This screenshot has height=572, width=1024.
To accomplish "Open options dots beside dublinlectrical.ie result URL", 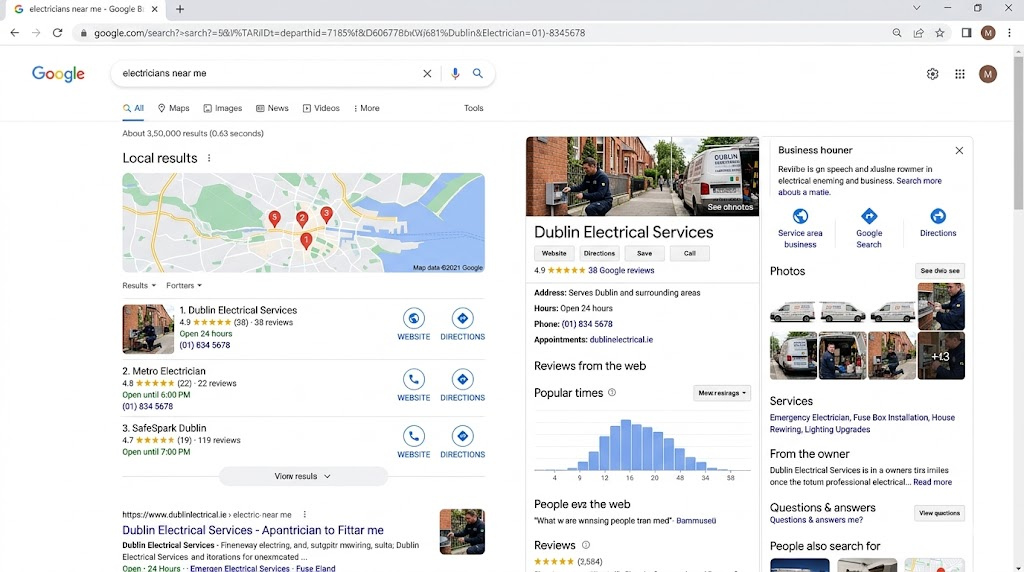I will (x=304, y=515).
